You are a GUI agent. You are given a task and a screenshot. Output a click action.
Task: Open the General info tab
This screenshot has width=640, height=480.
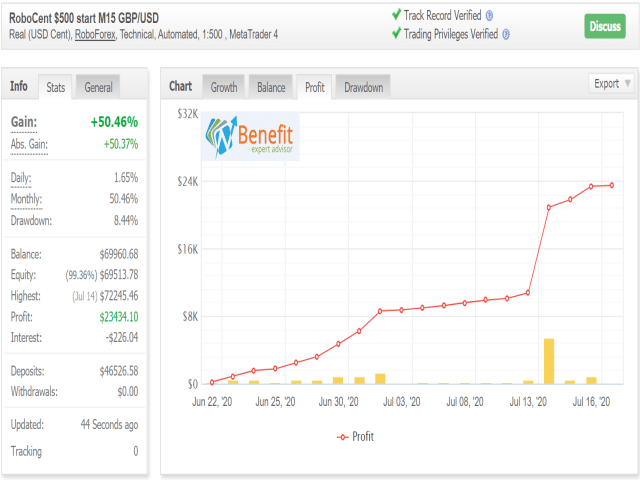tap(98, 87)
